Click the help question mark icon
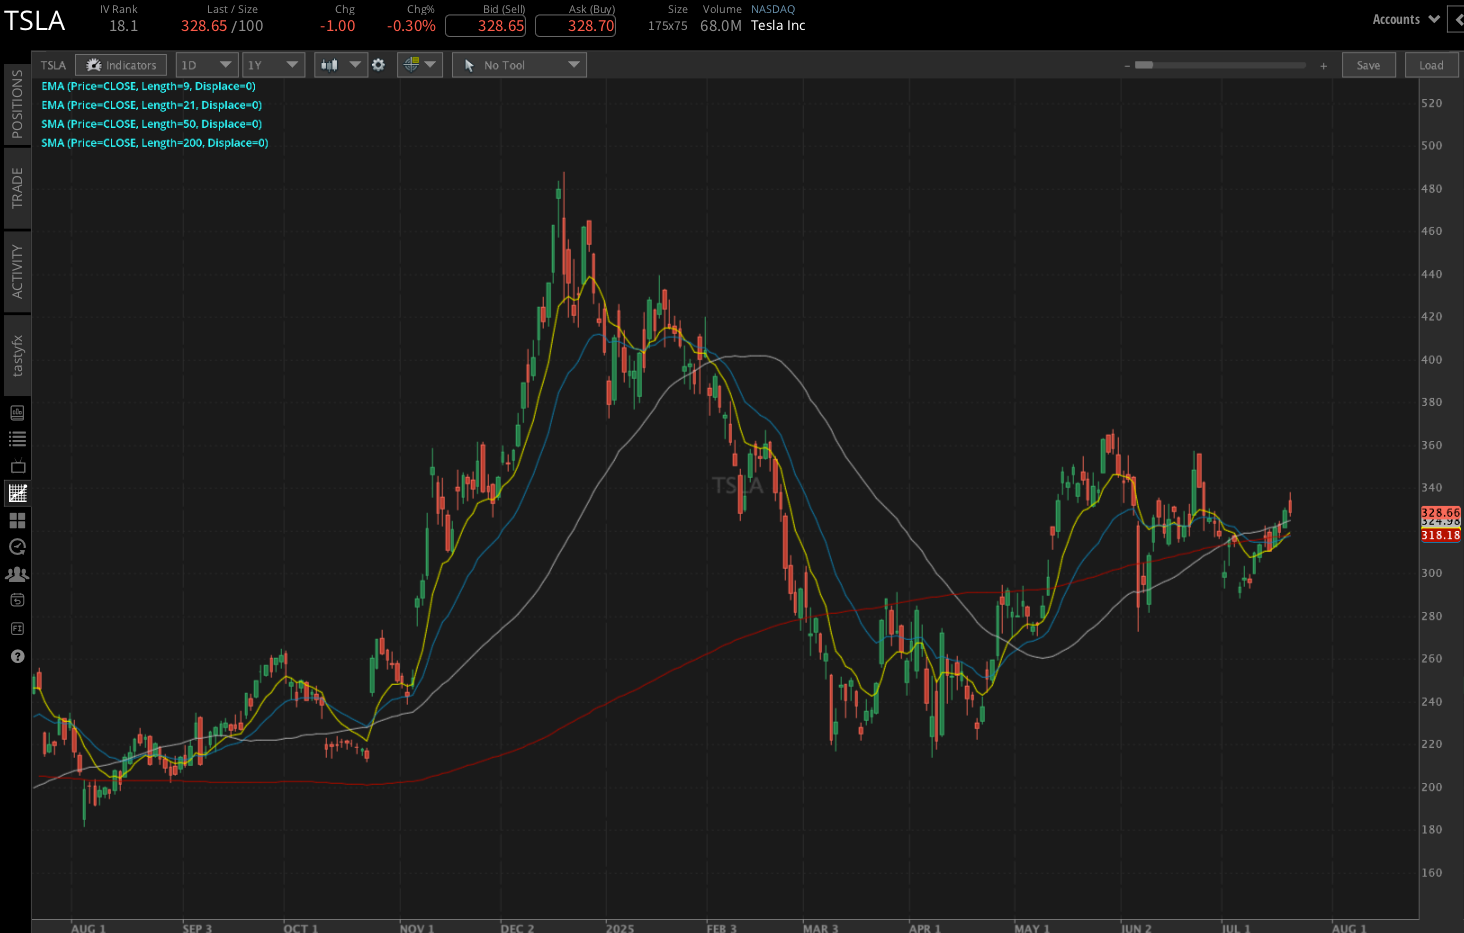Image resolution: width=1464 pixels, height=933 pixels. point(16,656)
